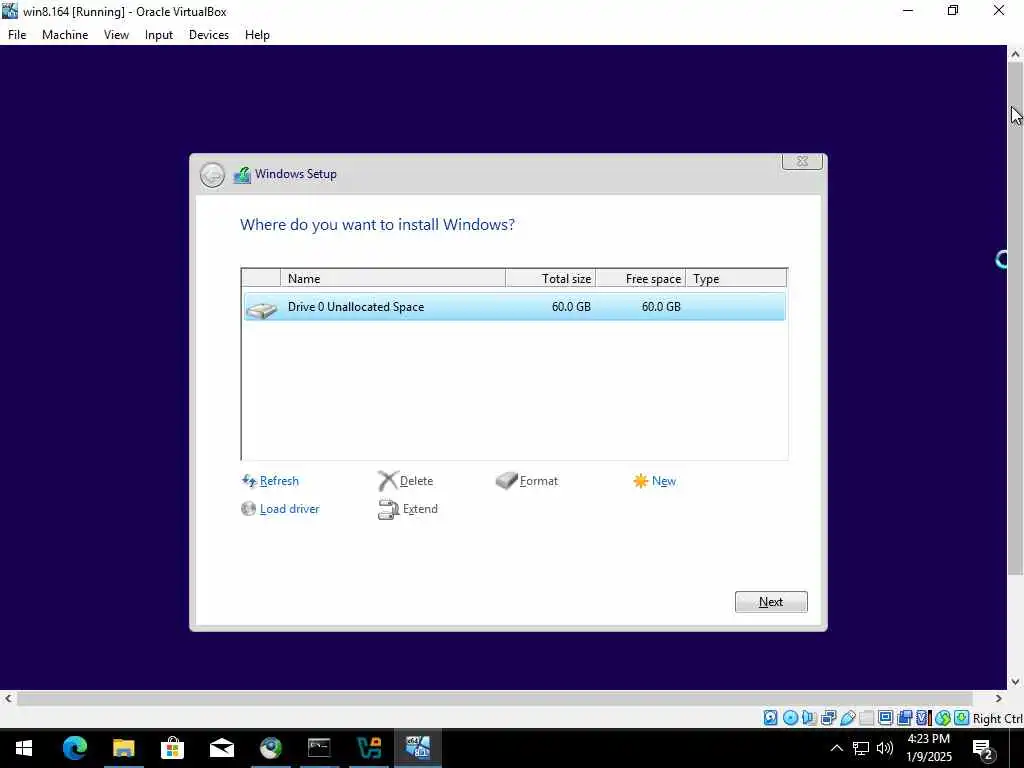Image resolution: width=1024 pixels, height=768 pixels.
Task: Open the notification center icon
Action: click(x=983, y=749)
